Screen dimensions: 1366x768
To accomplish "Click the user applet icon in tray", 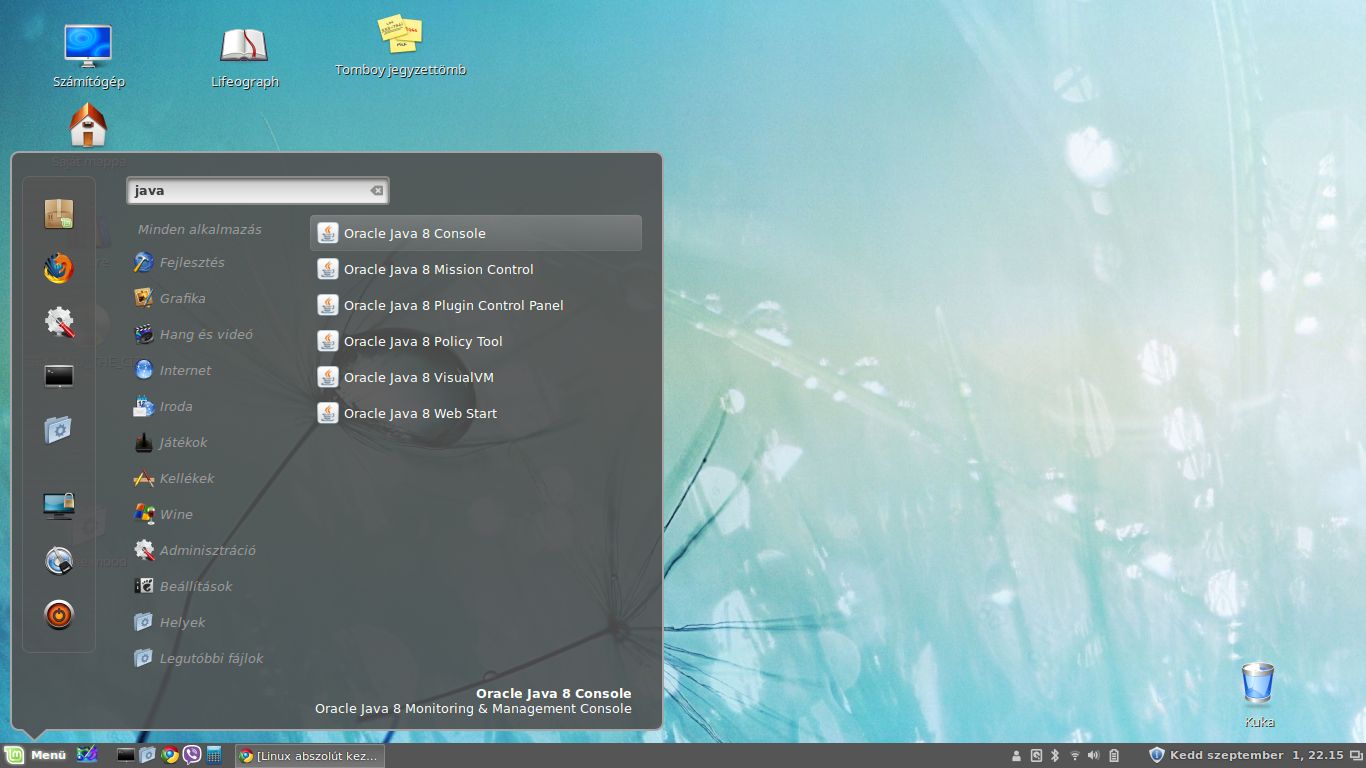I will [x=1017, y=755].
